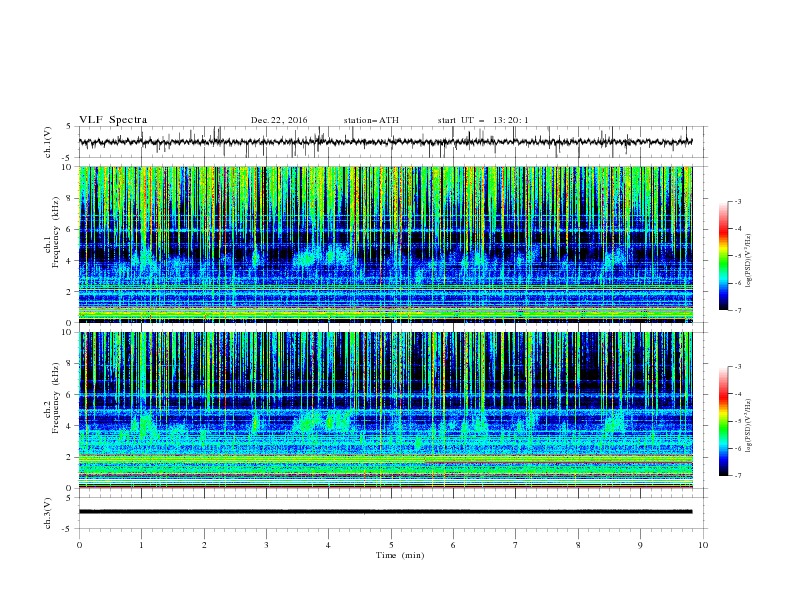The height and width of the screenshot is (612, 792).
Task: Click the "5" tick on ch.1(V) axis
Action: tap(69, 126)
